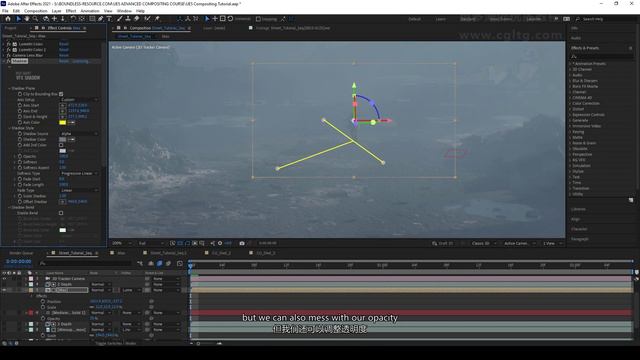The width and height of the screenshot is (640, 360).
Task: Click the timeline layer search field
Action: click(86, 263)
